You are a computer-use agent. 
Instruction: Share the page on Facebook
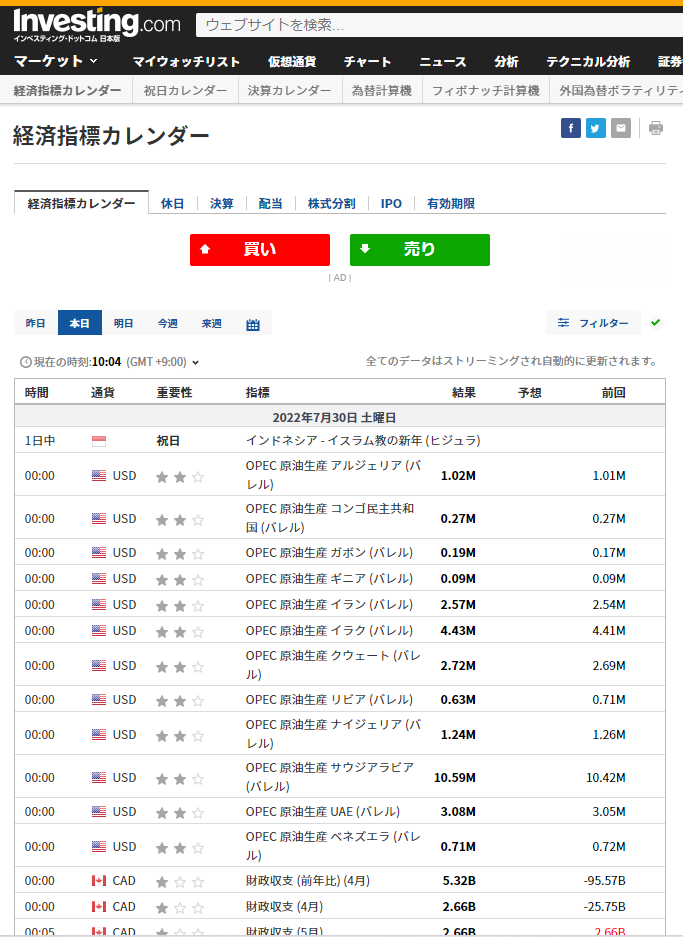tap(571, 128)
